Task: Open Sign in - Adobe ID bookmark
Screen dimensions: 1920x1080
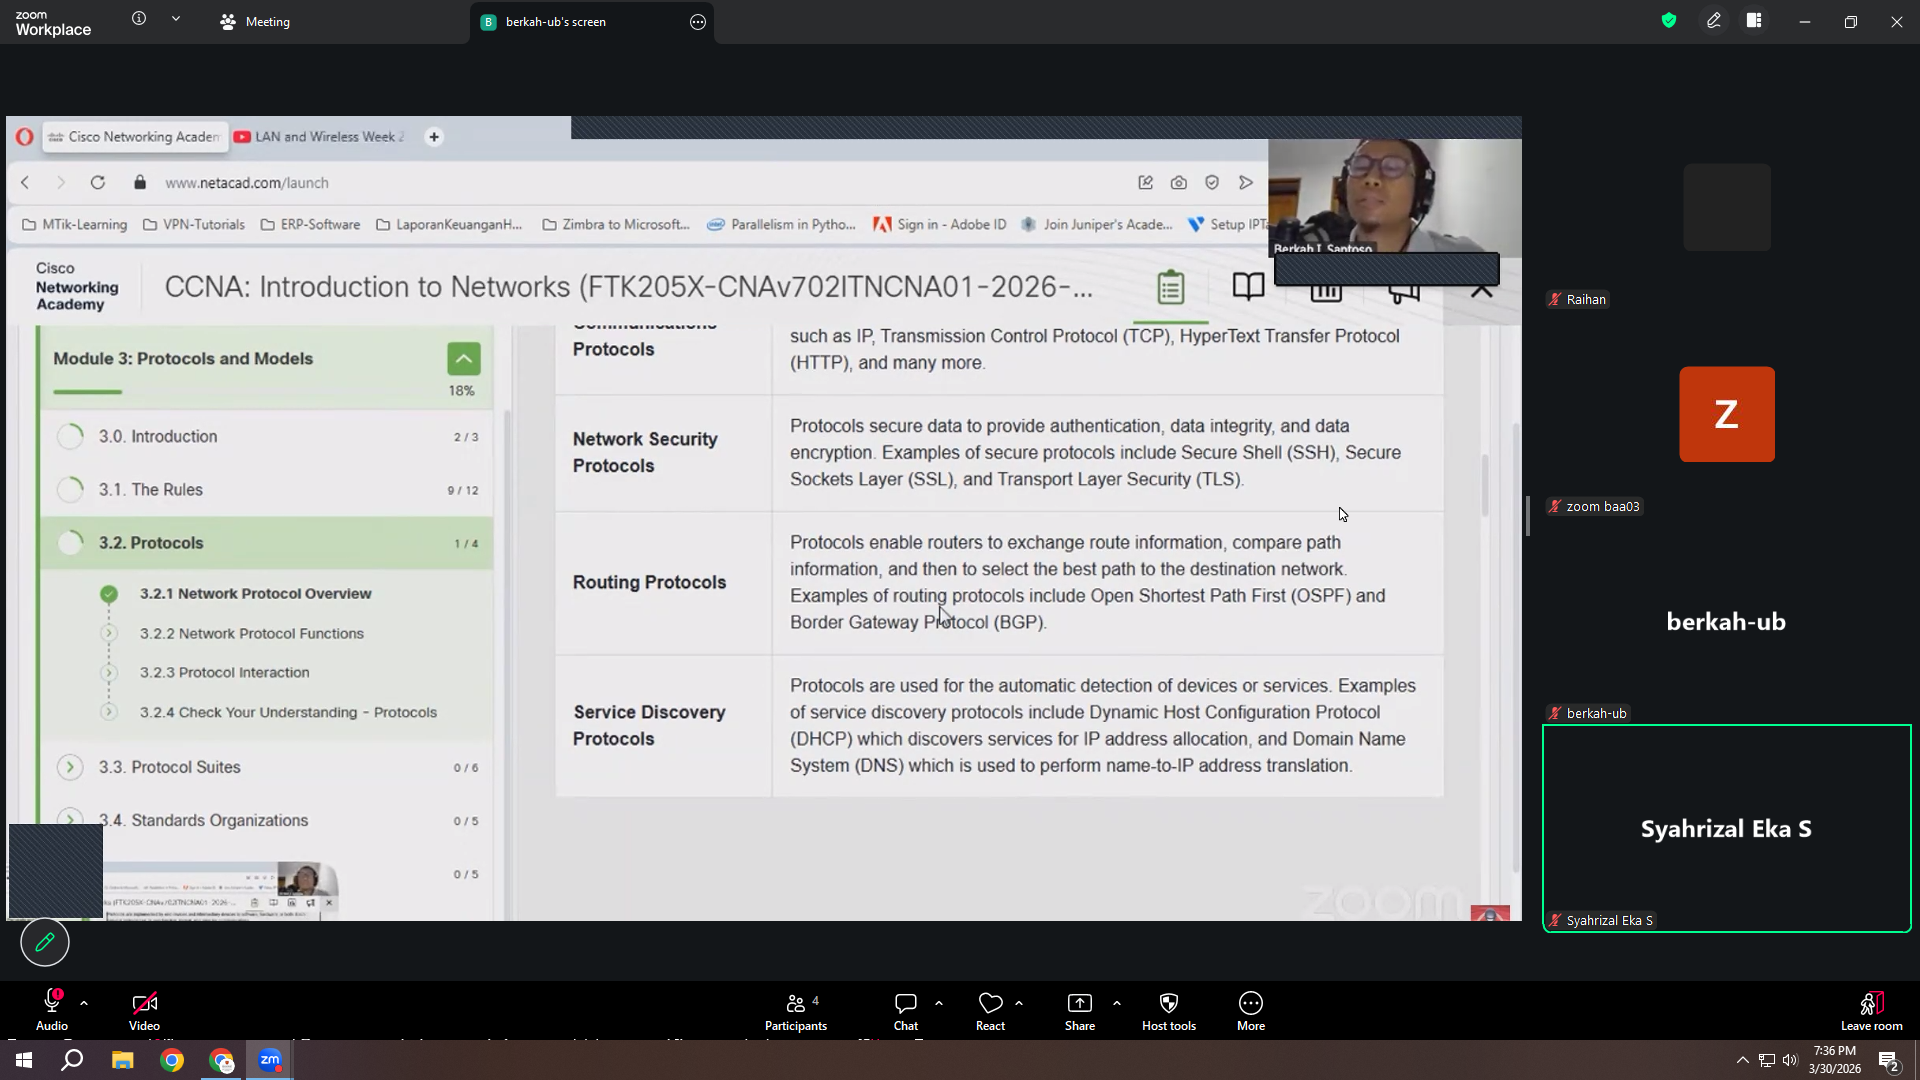Action: [x=940, y=225]
